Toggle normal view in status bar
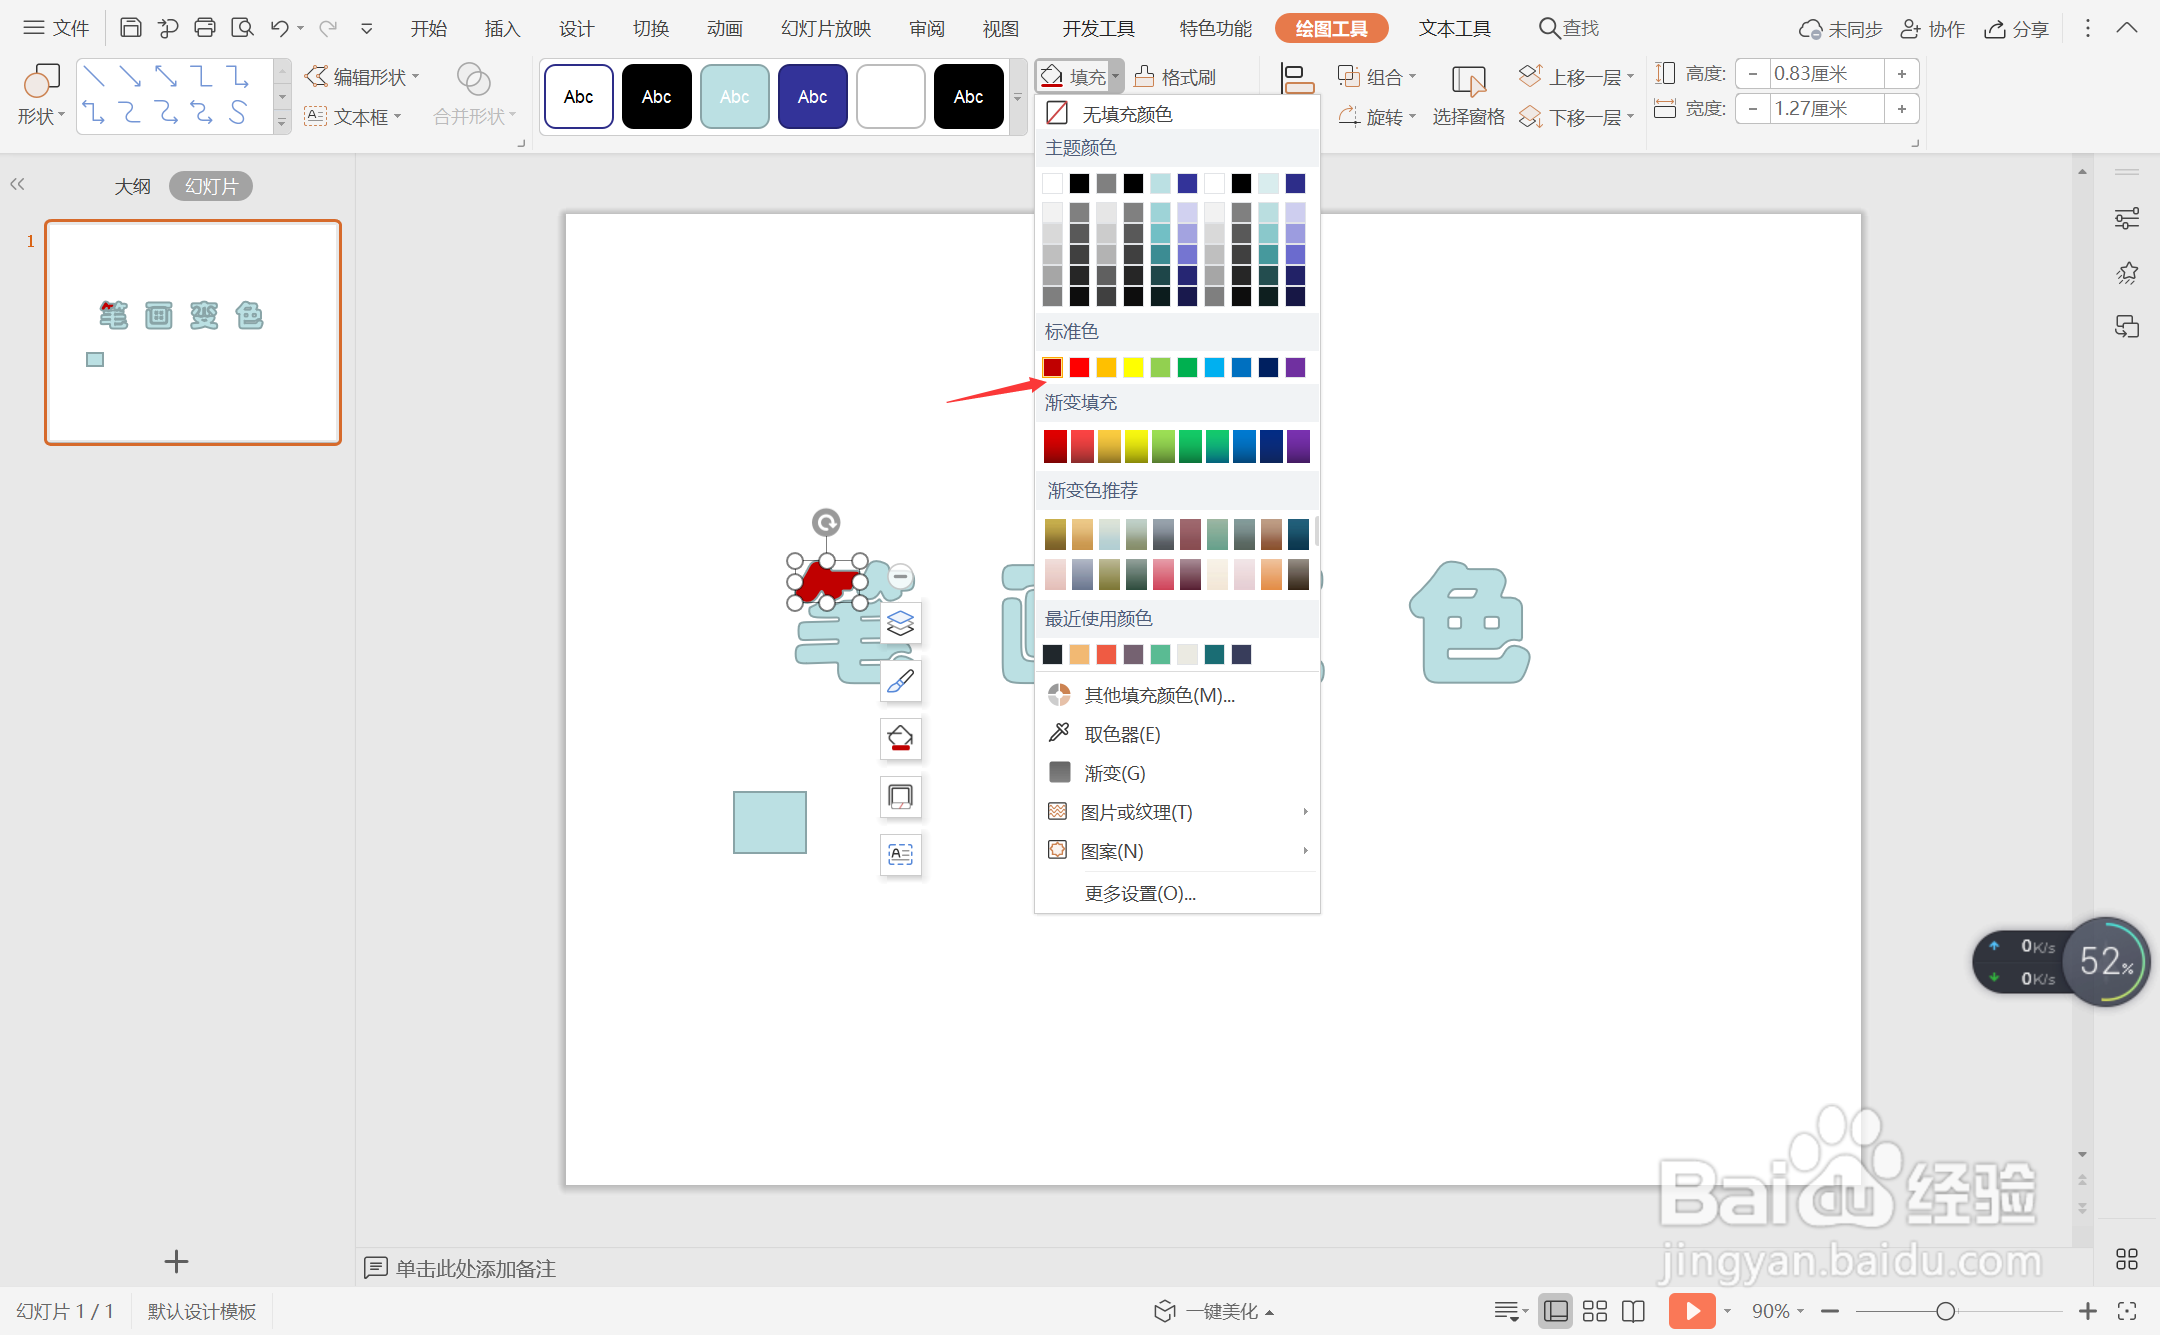 pyautogui.click(x=1555, y=1310)
